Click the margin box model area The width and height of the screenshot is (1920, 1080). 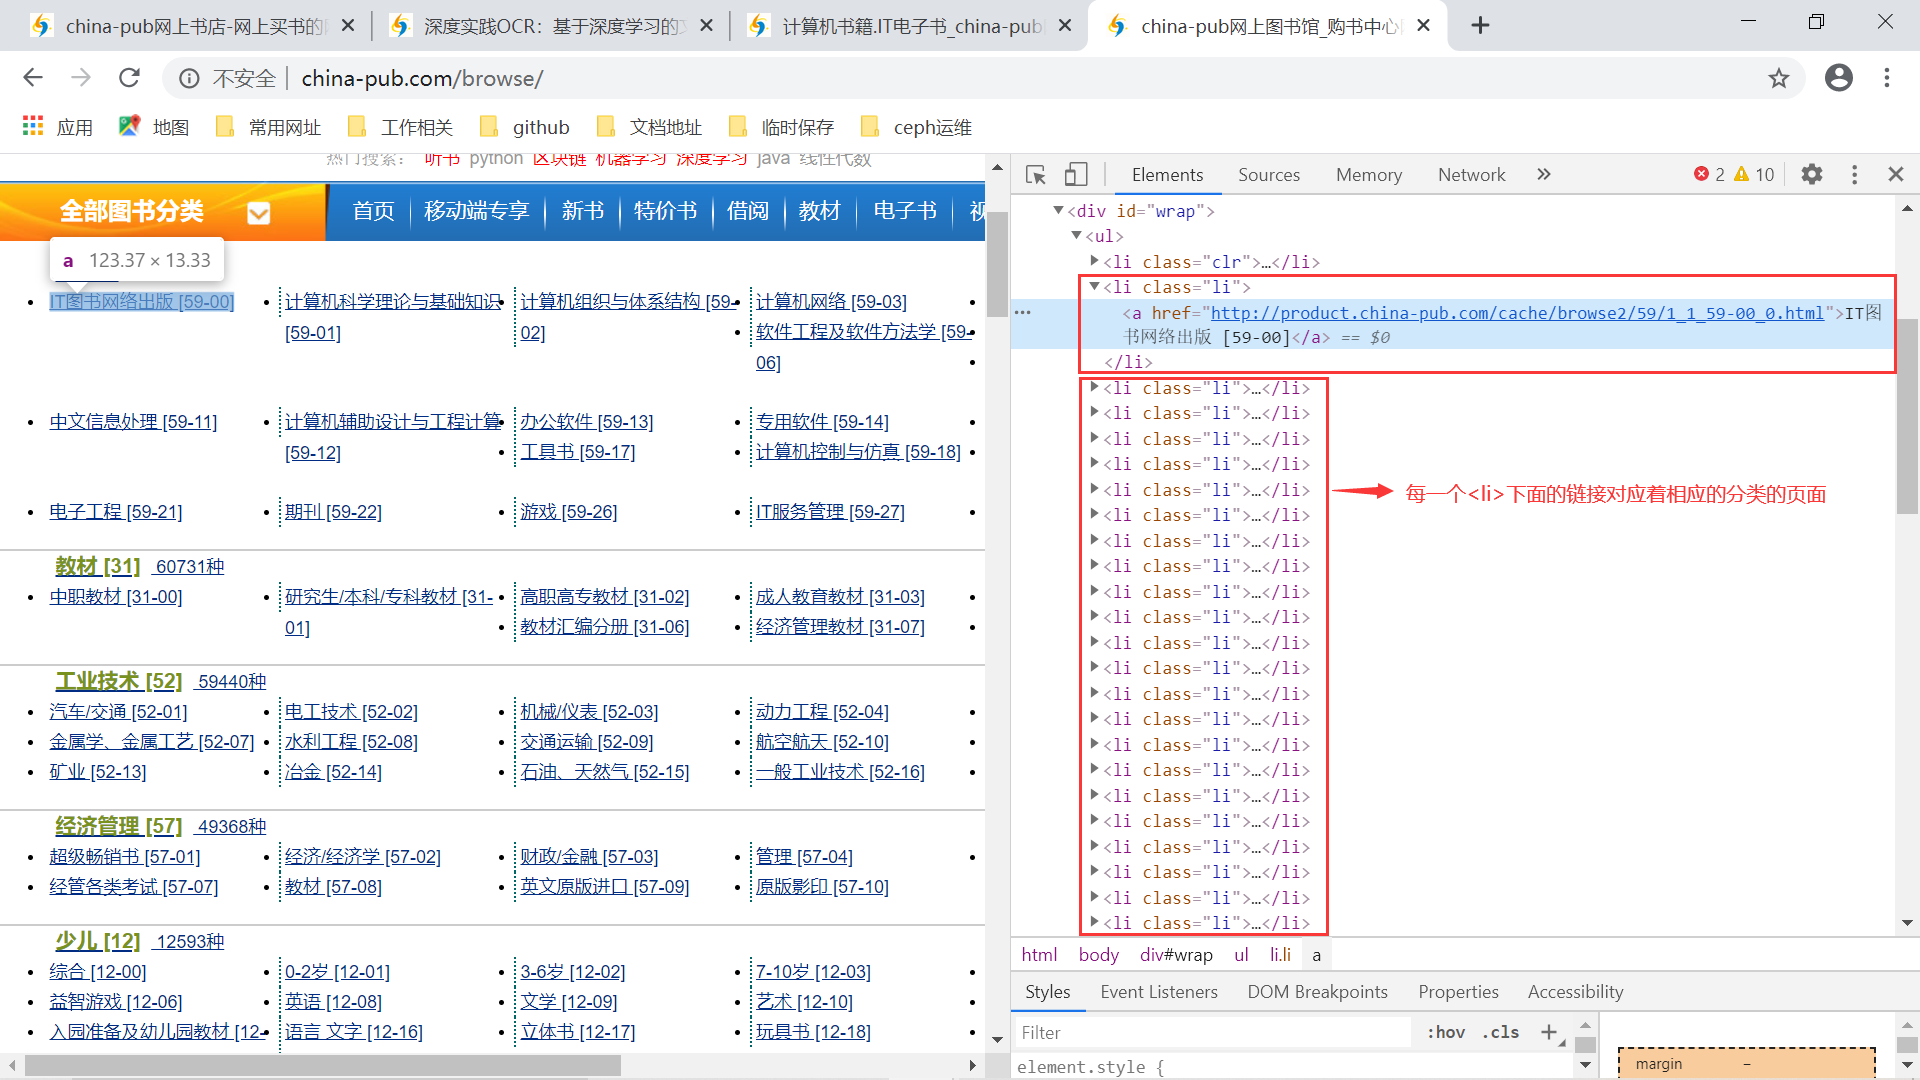1746,1064
